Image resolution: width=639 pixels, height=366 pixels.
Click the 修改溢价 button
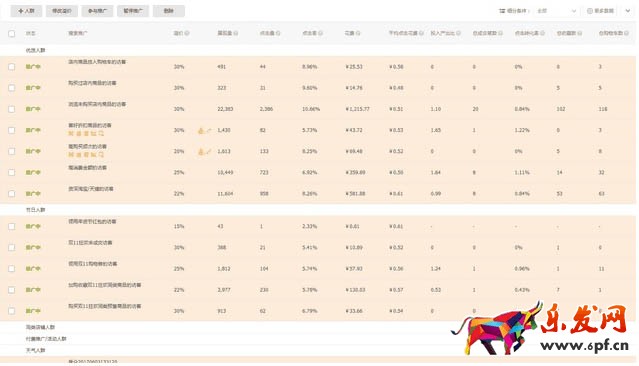click(x=62, y=11)
